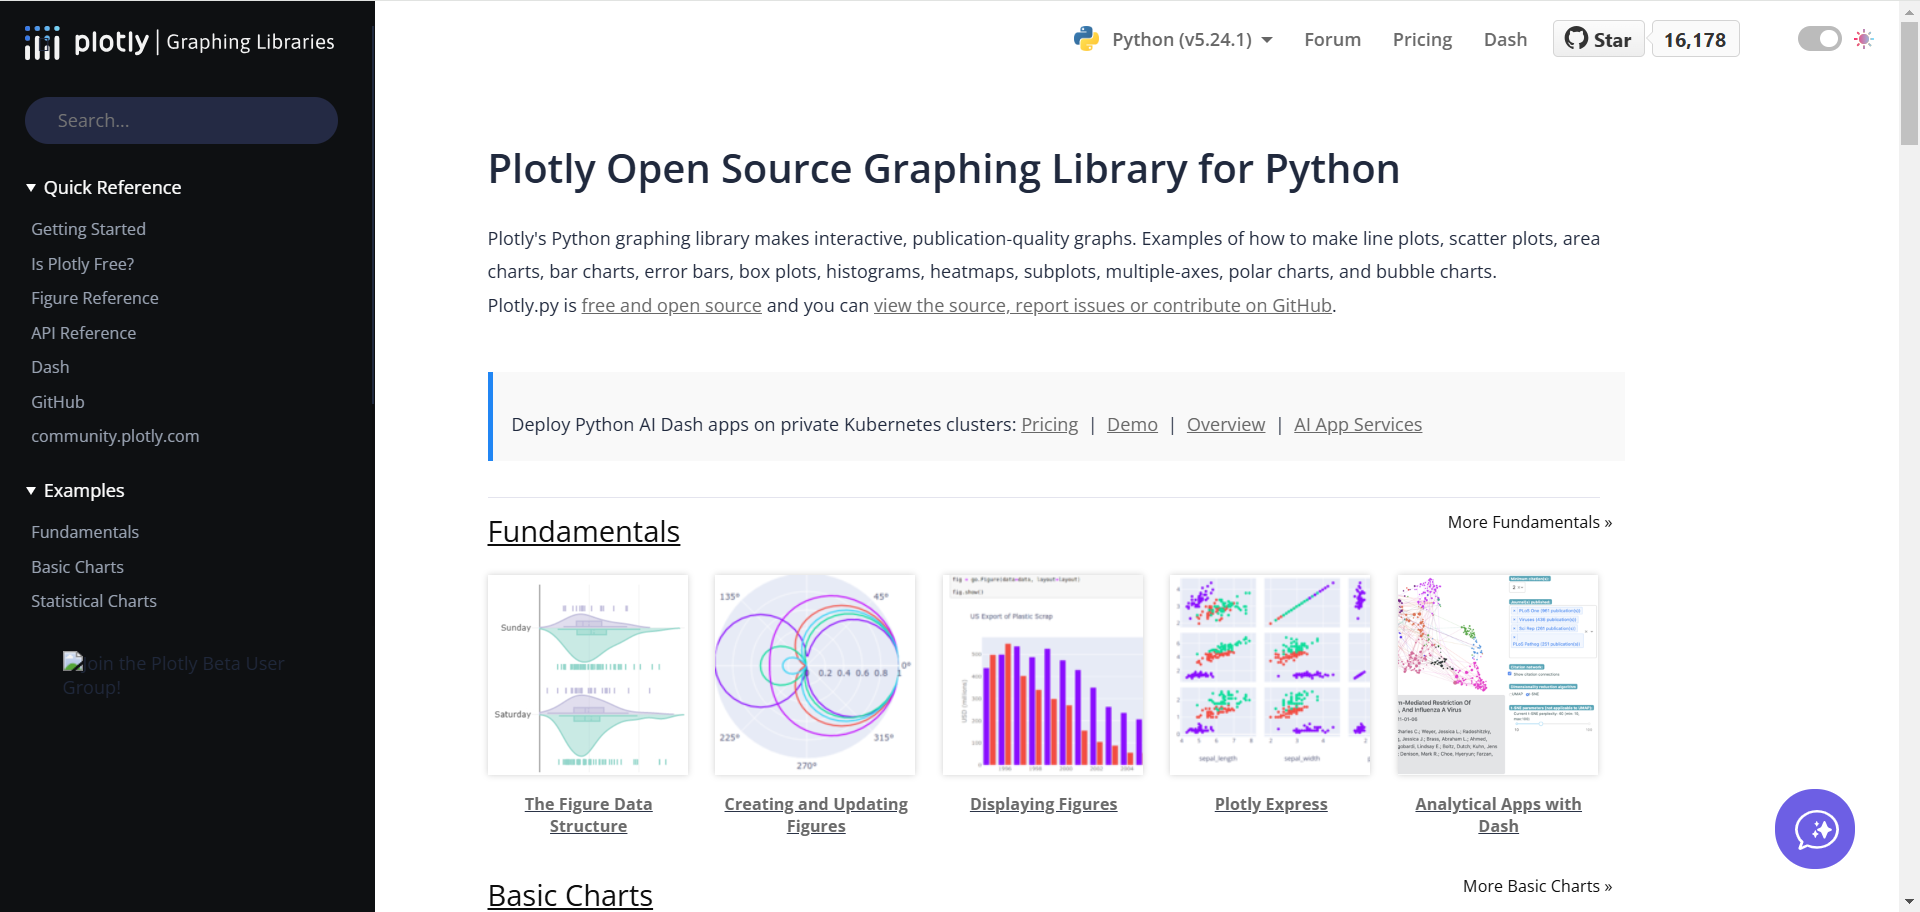The height and width of the screenshot is (912, 1920).
Task: Click Demo link in the deploy banner
Action: [x=1132, y=425]
